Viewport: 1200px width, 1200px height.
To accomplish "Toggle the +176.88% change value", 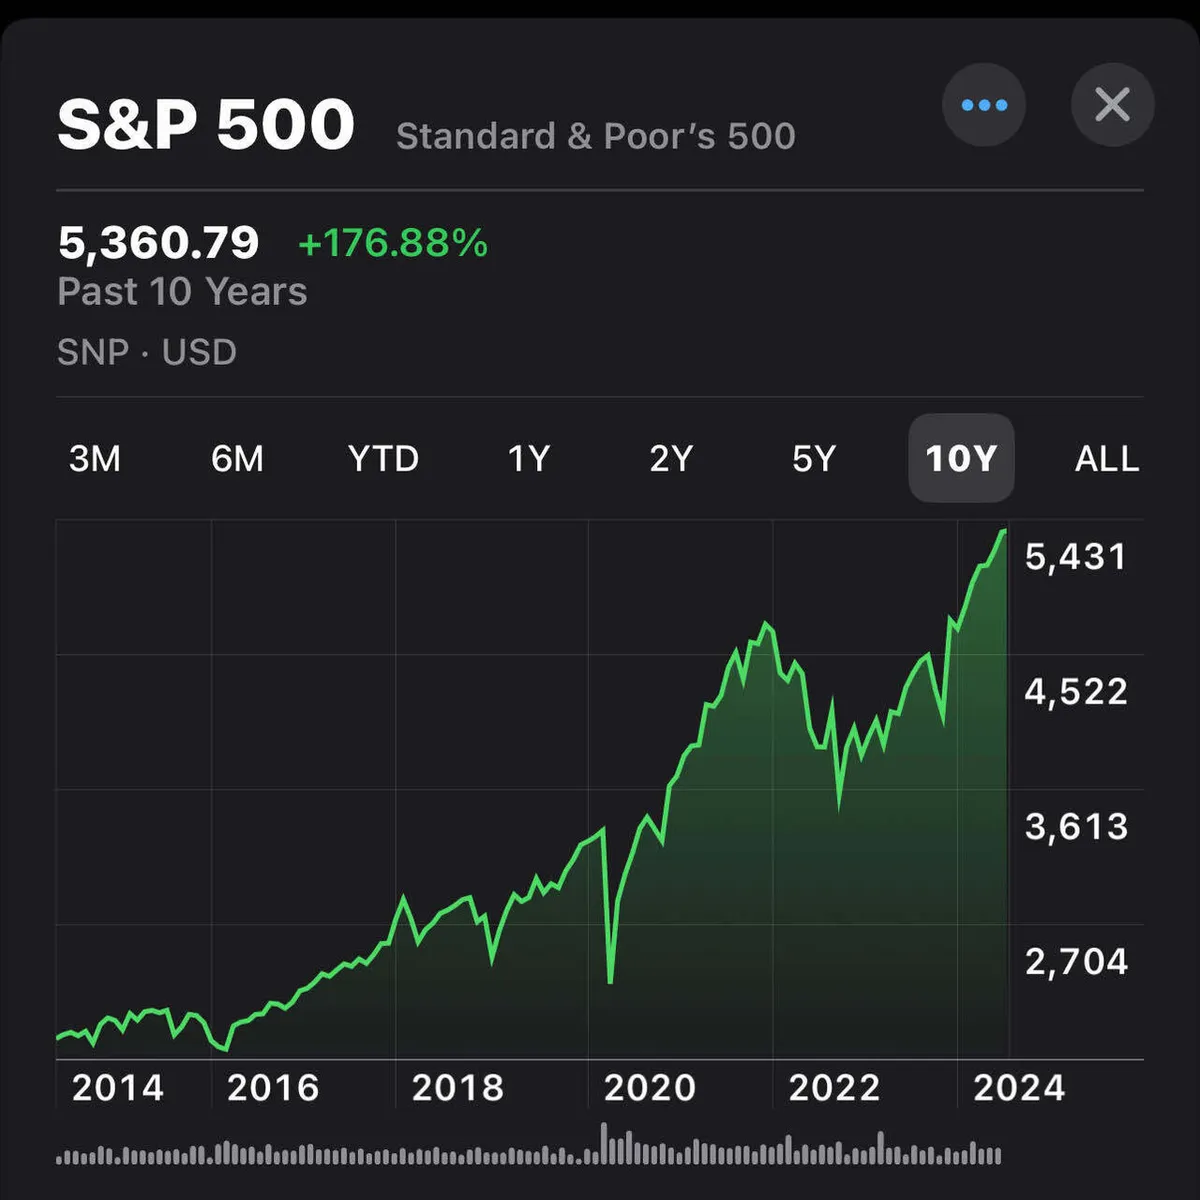I will [x=393, y=243].
